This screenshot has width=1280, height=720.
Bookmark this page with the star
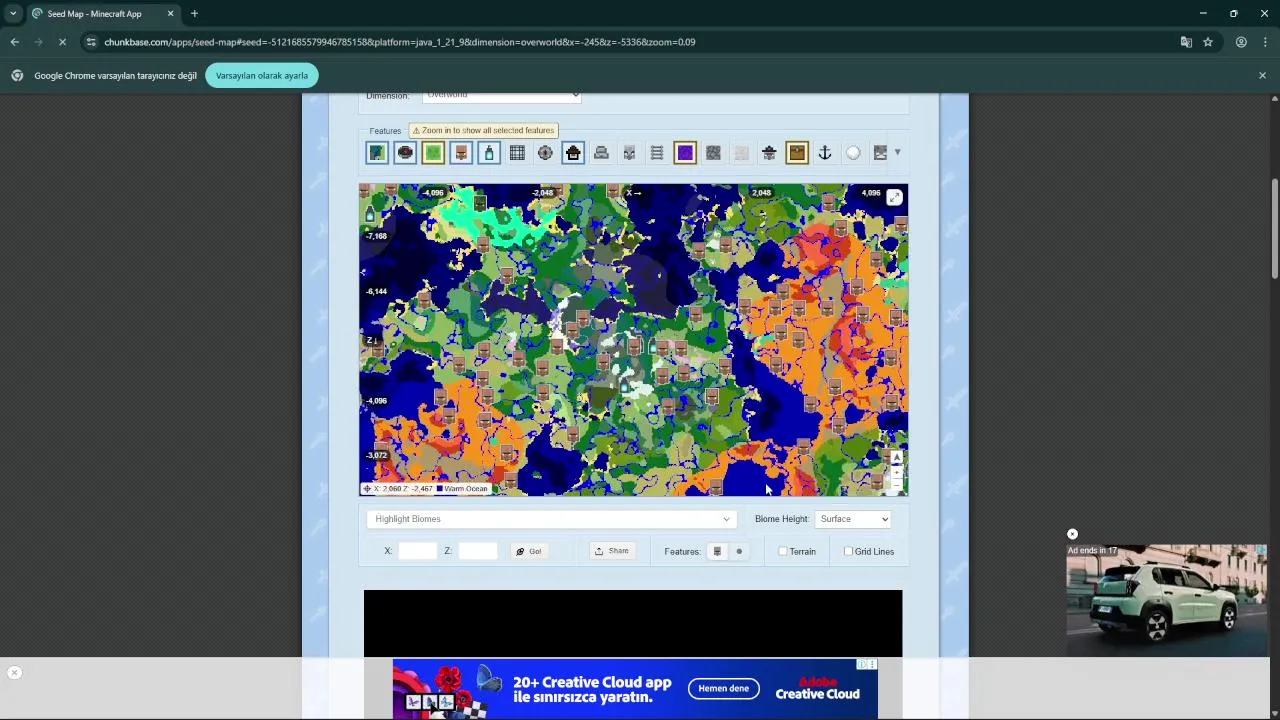click(1208, 42)
